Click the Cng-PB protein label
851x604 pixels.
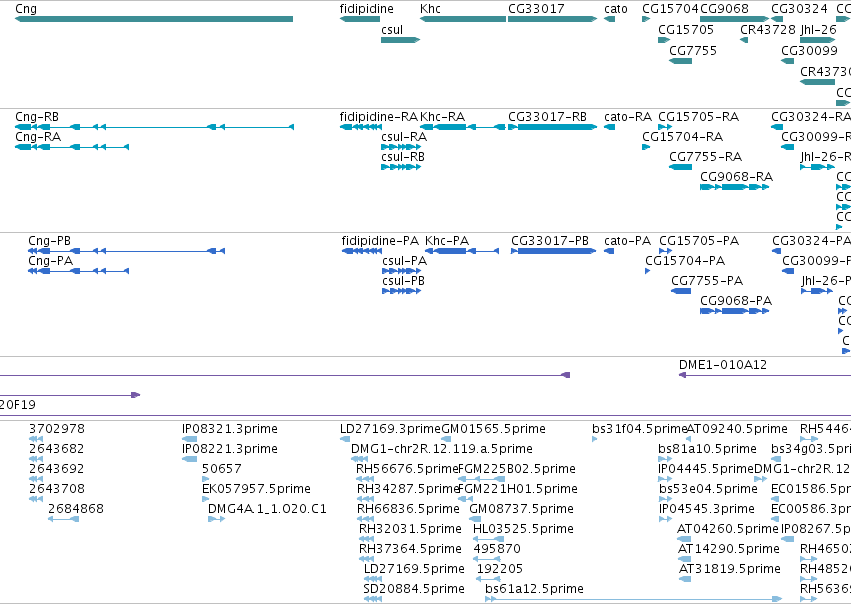point(49,241)
